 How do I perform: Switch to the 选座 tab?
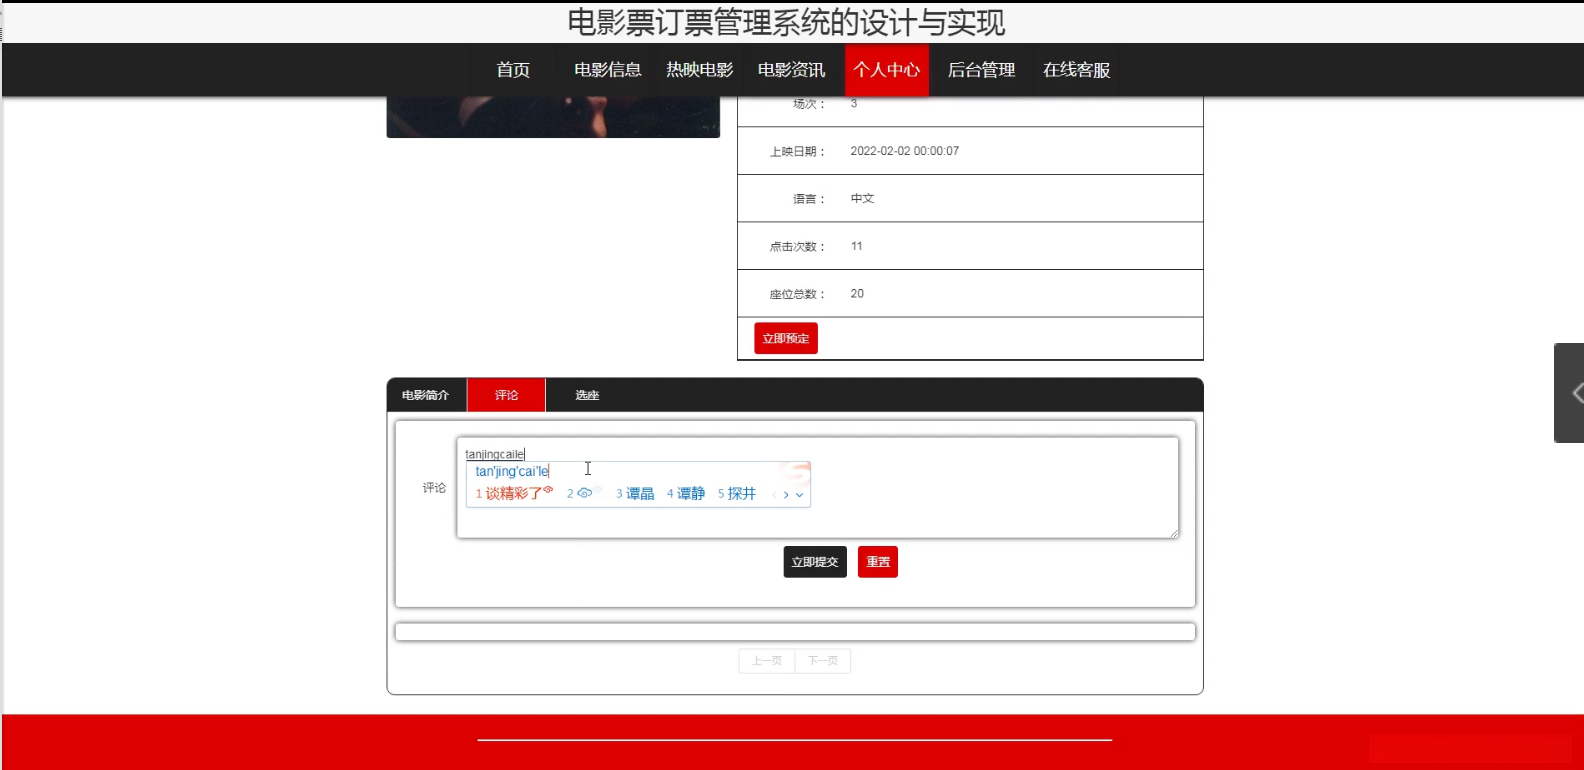click(587, 395)
